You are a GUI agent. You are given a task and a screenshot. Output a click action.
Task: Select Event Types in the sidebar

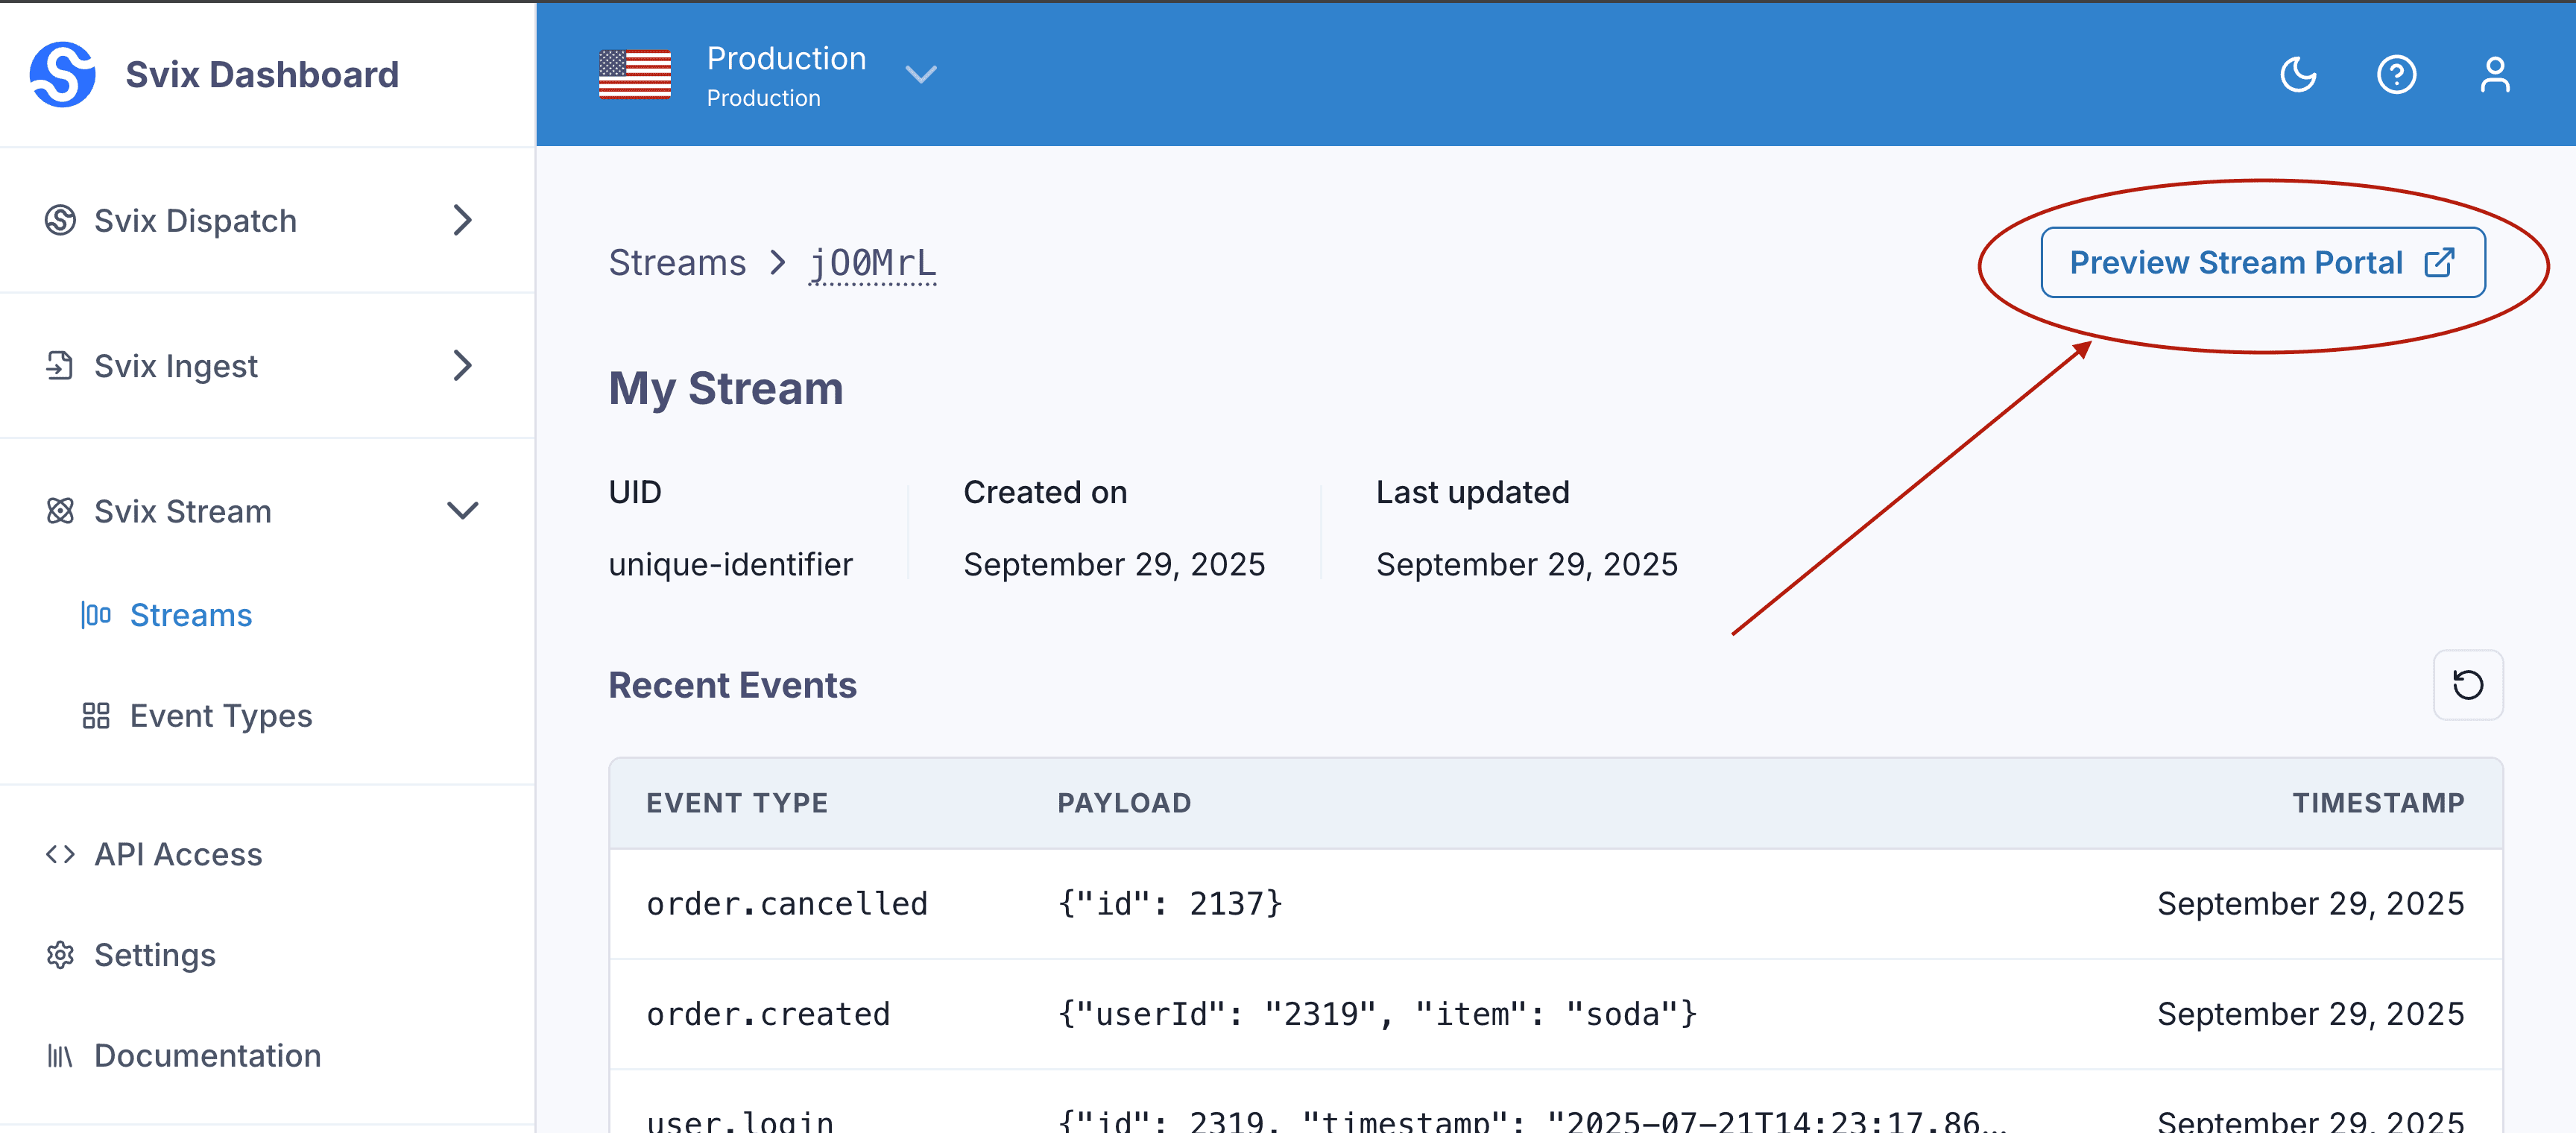click(x=220, y=716)
